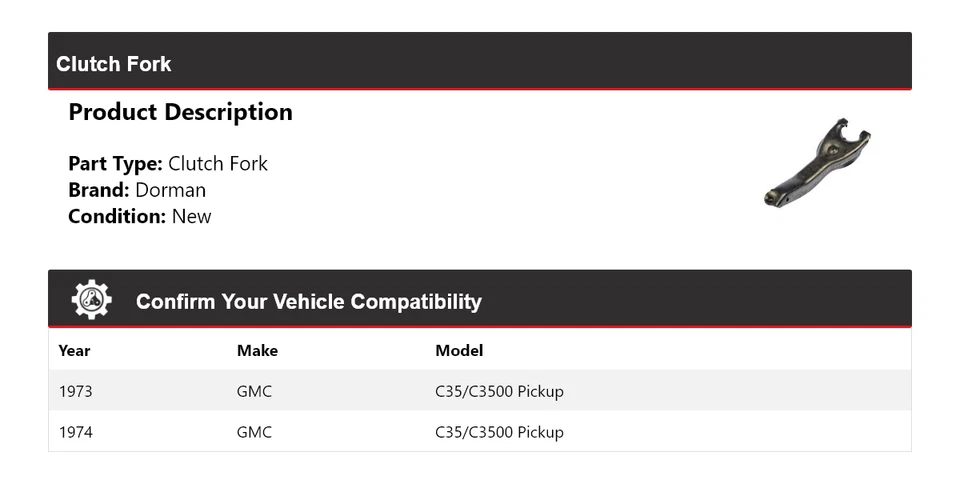Click the gear icon beside Vehicle Compatibility
The image size is (960, 484).
pyautogui.click(x=91, y=300)
